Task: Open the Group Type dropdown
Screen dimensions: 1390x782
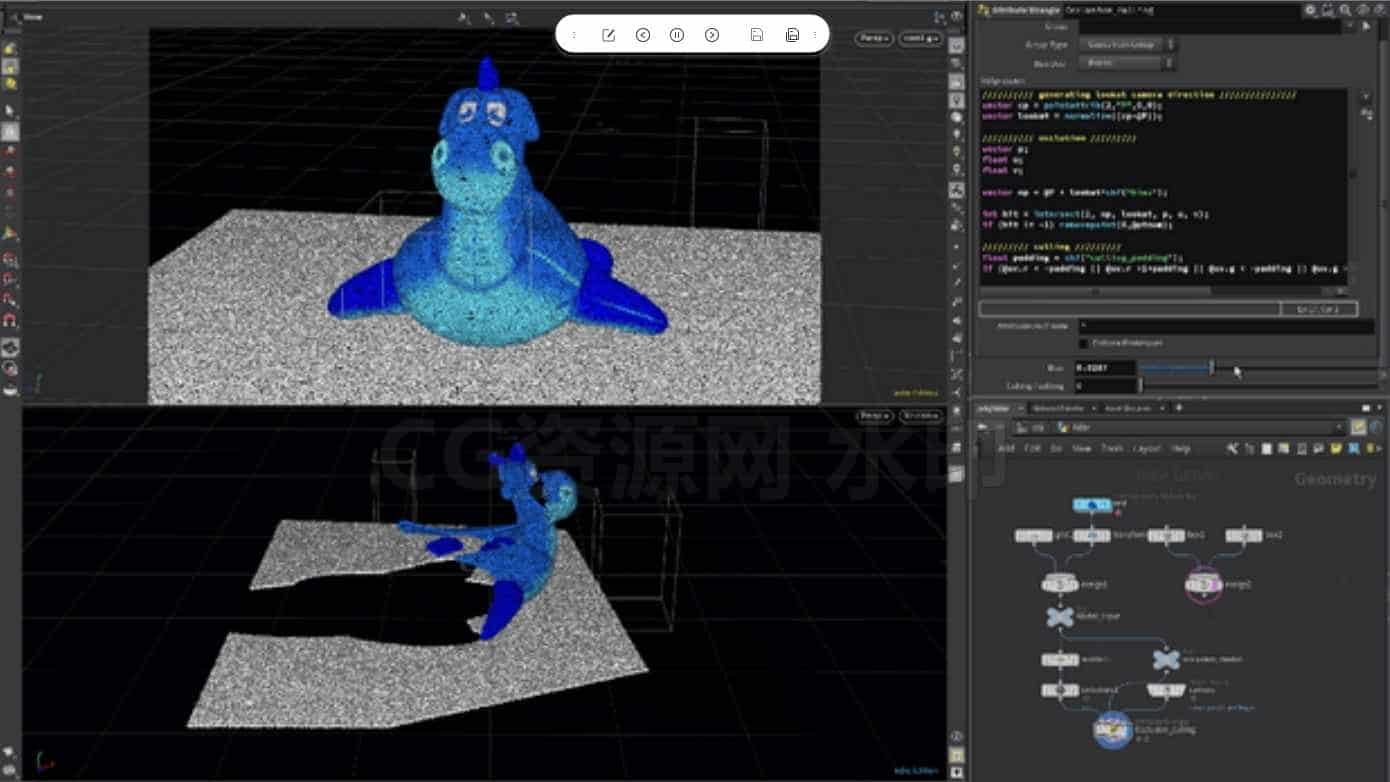Action: click(1127, 45)
